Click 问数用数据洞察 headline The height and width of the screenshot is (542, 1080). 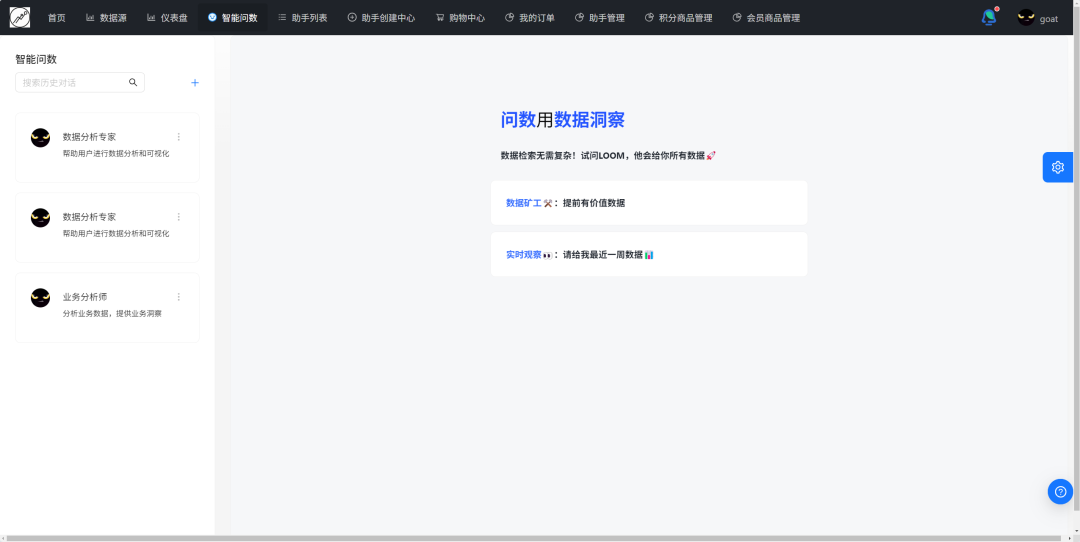click(562, 120)
